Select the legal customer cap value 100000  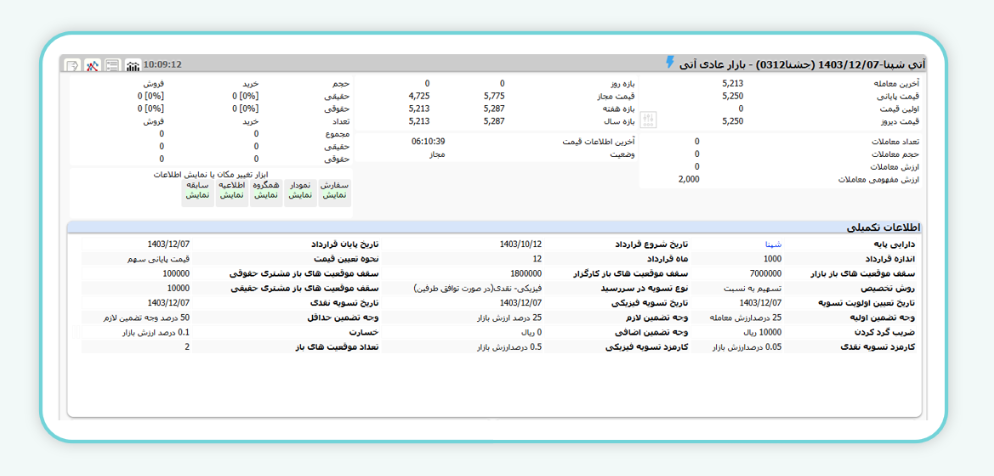pos(176,274)
